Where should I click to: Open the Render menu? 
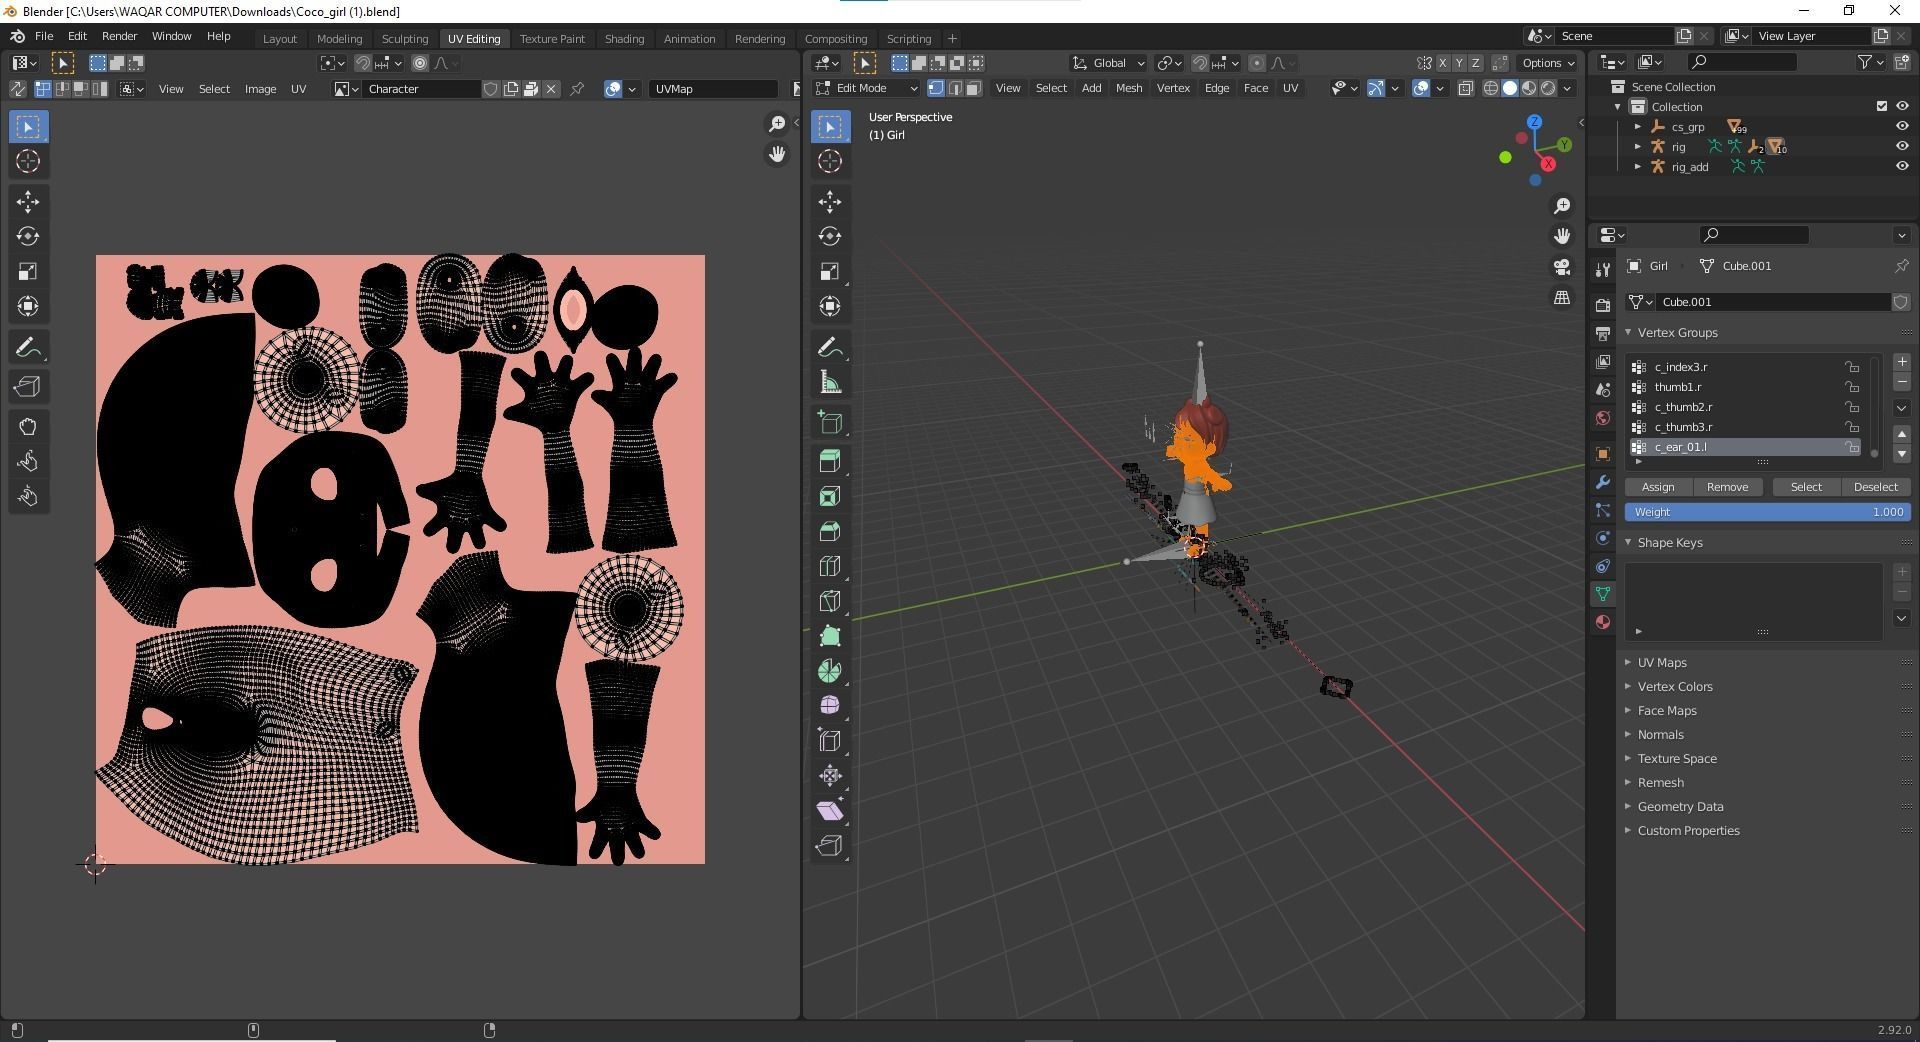[x=120, y=36]
